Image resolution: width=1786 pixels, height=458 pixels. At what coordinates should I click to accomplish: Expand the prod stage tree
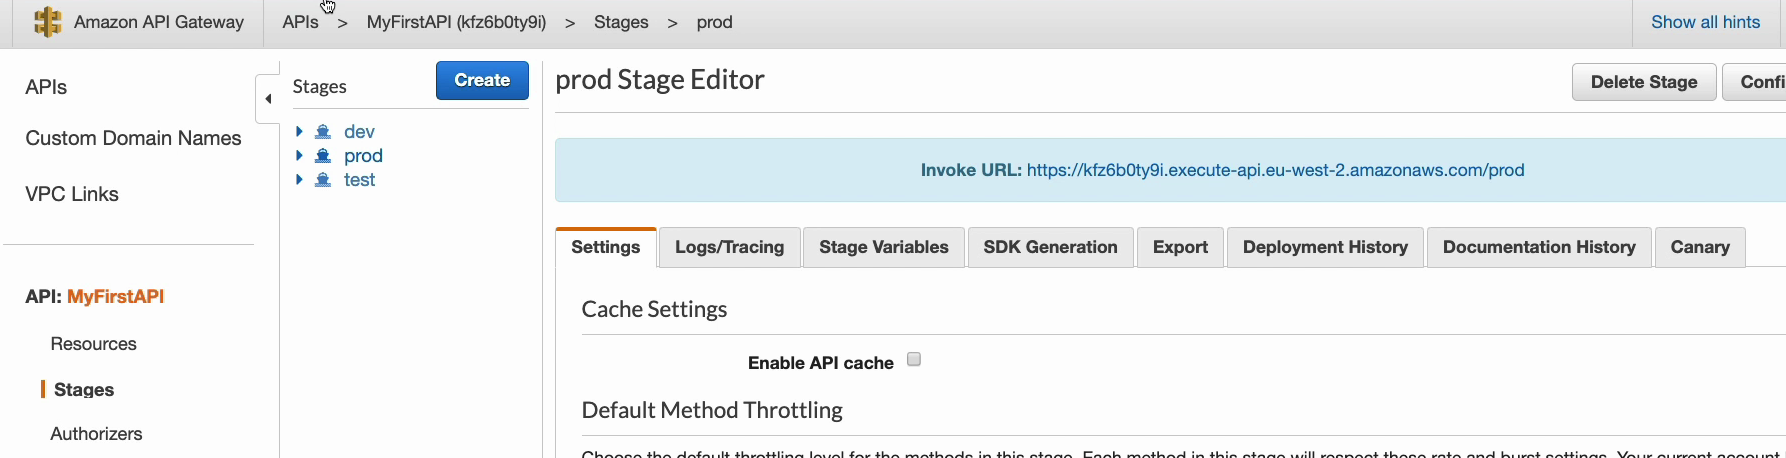pos(299,155)
